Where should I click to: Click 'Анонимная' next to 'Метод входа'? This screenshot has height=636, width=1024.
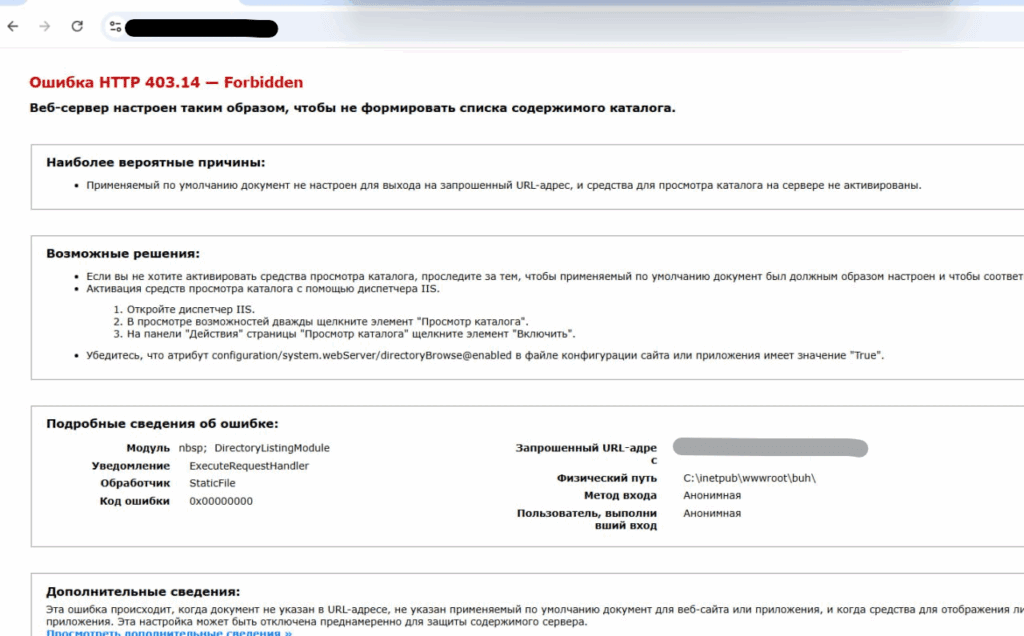(712, 496)
